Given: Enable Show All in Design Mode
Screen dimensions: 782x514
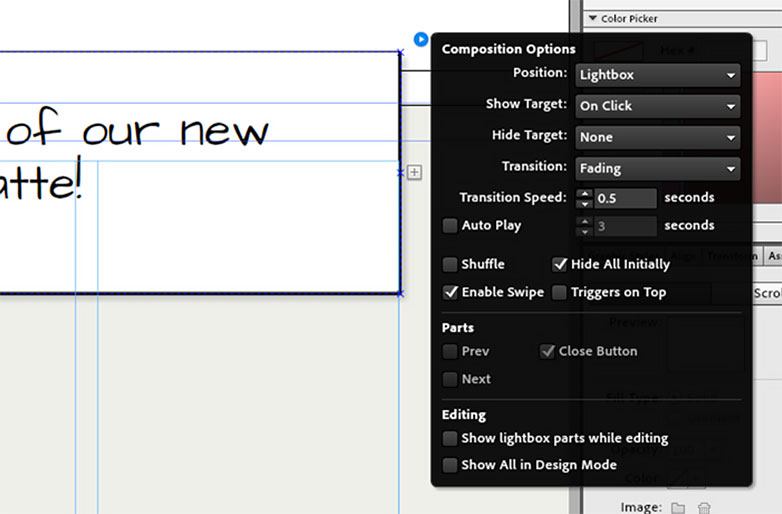Looking at the screenshot, I should (x=450, y=465).
